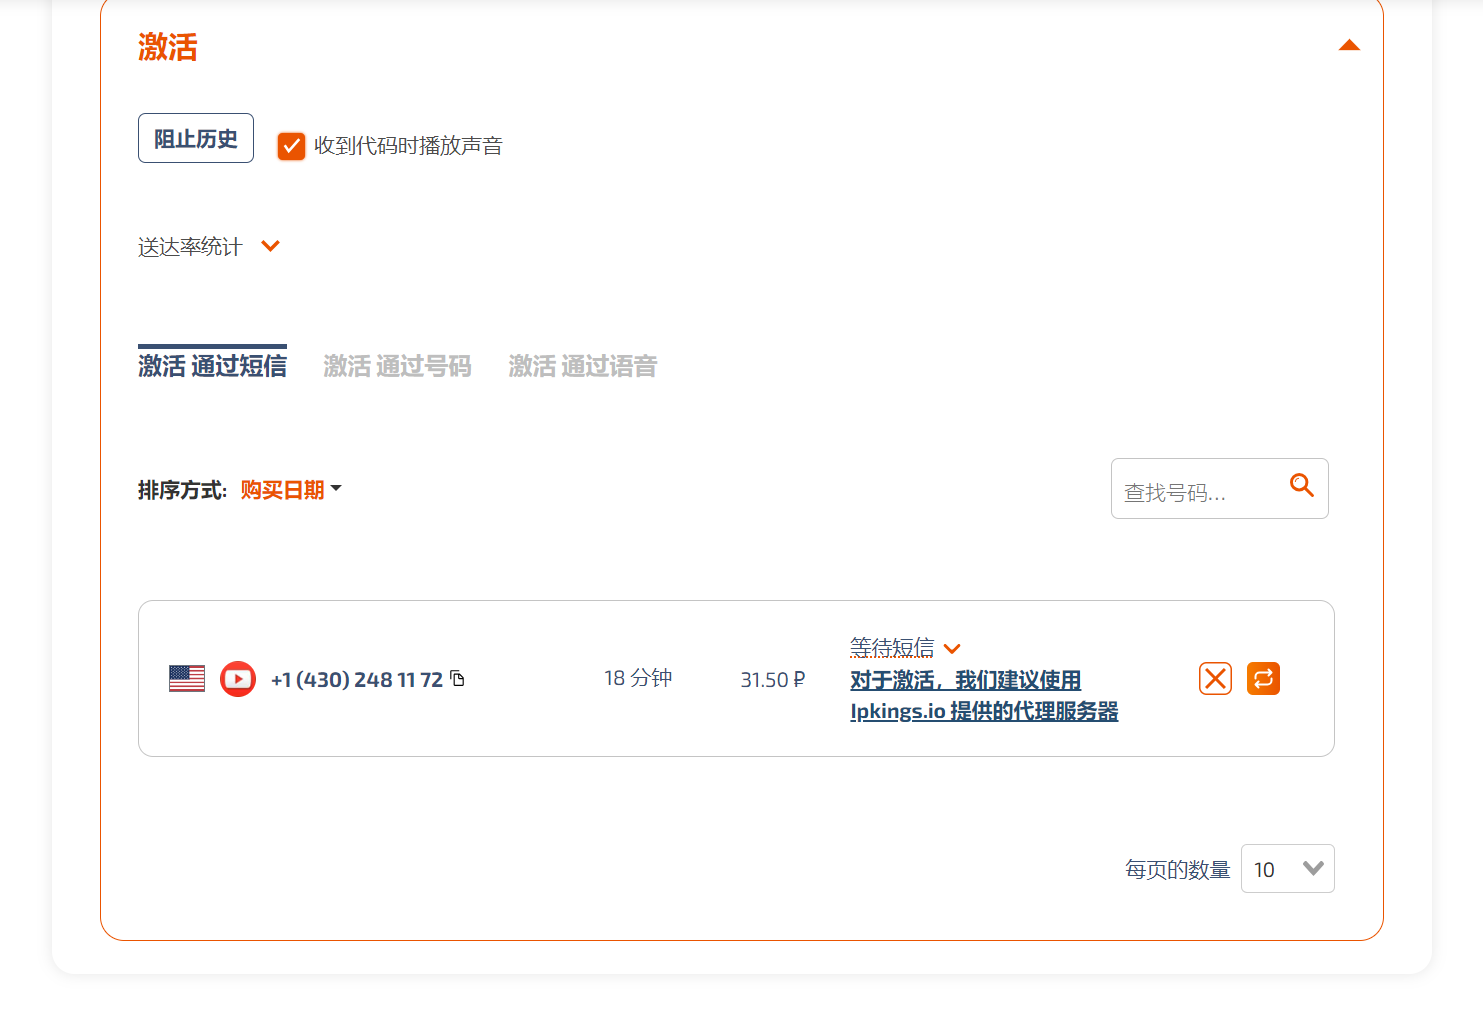Switch to 激活 通过语音 tab
This screenshot has height=1024, width=1483.
coord(583,366)
